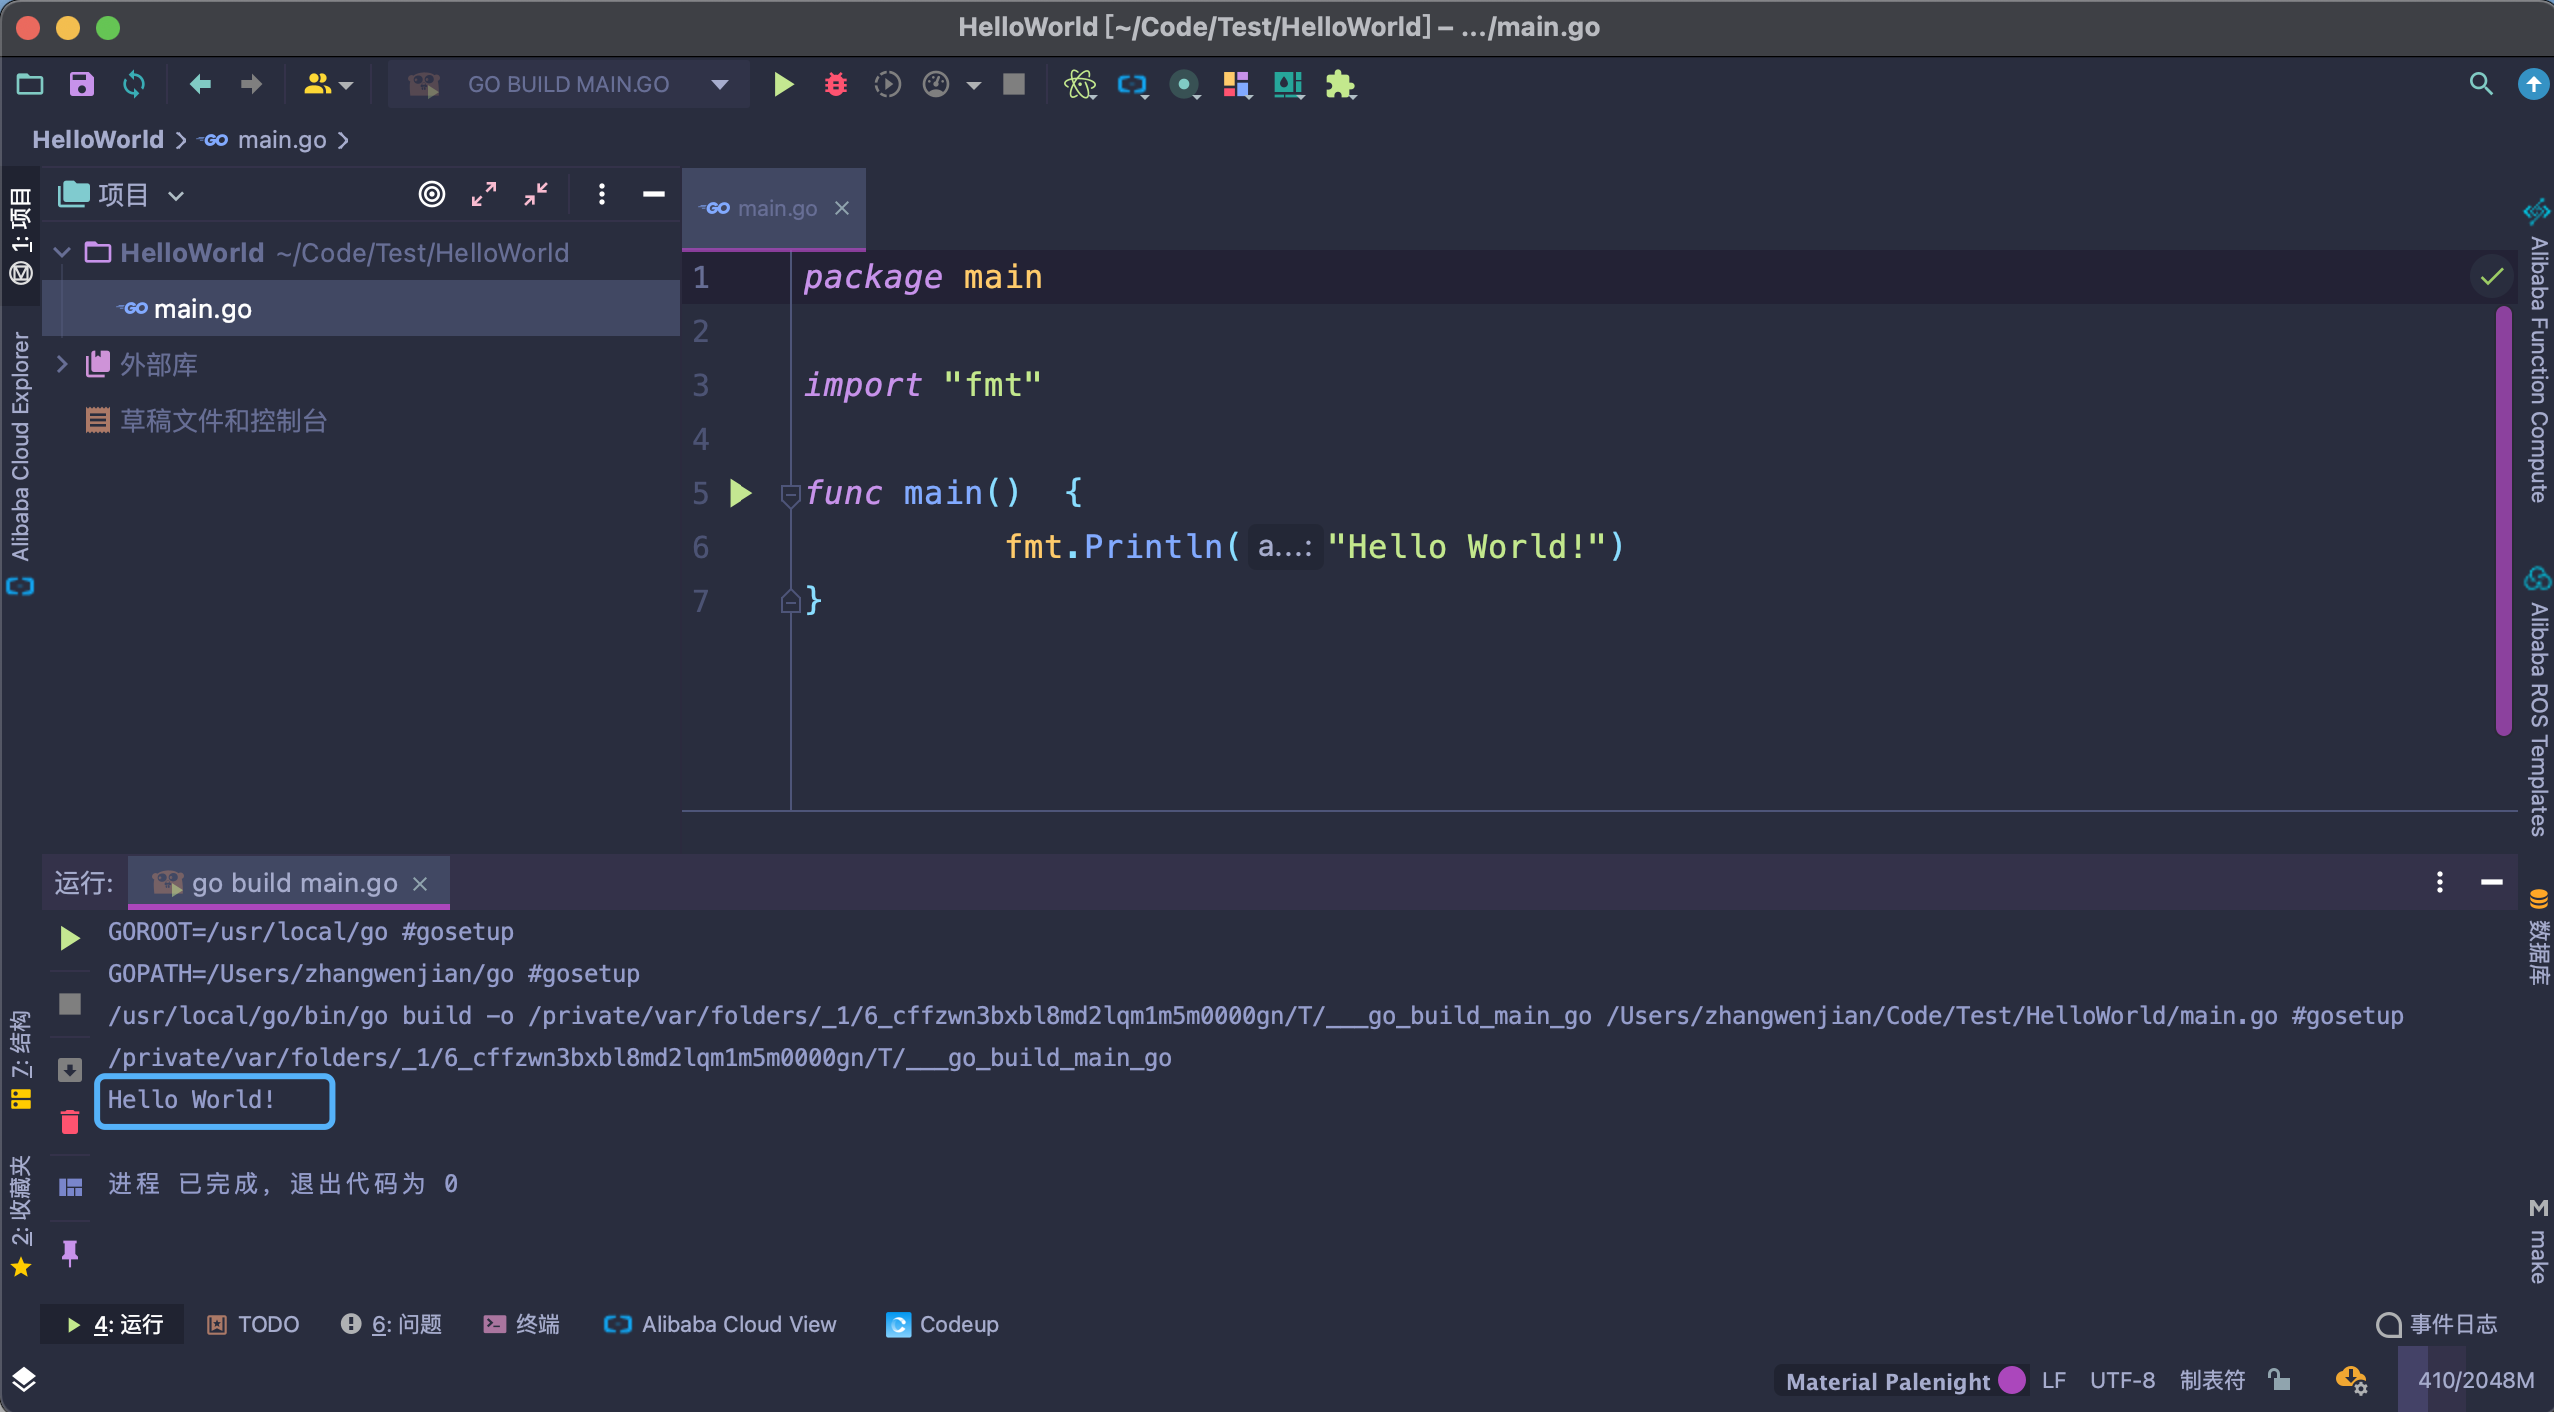Open the GO BUILD MAIN.GO configuration dropdown
Screen dimensions: 2554x1412
coord(720,85)
